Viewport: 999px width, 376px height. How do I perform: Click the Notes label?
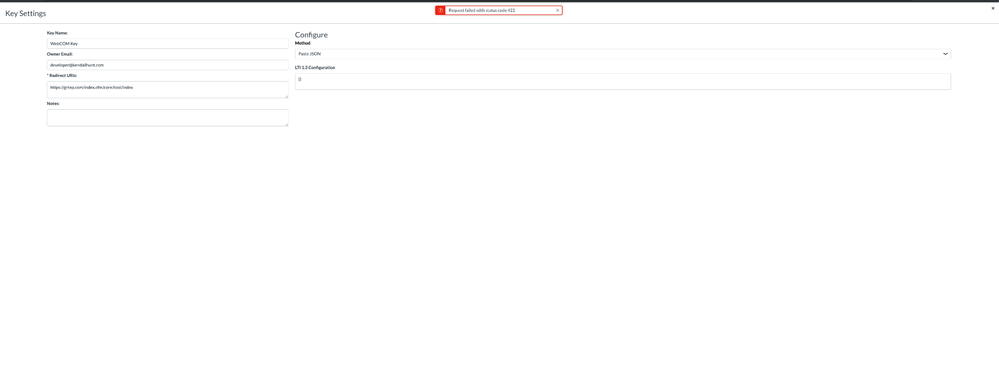pyautogui.click(x=53, y=103)
